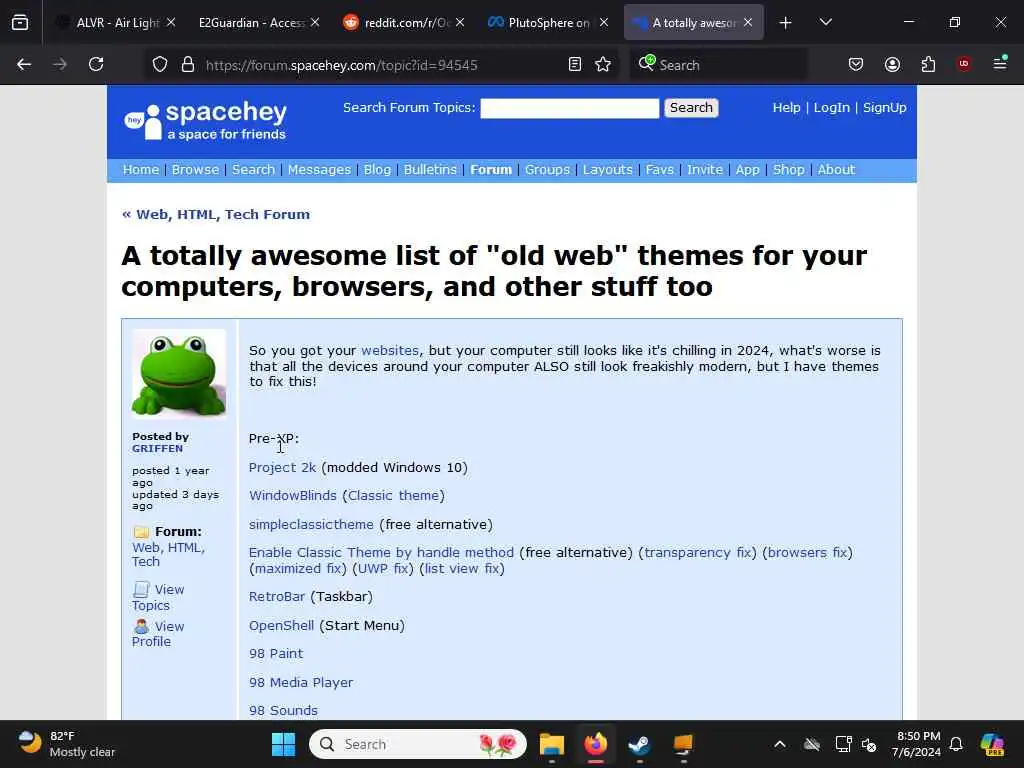Open Steam from the taskbar

point(639,744)
